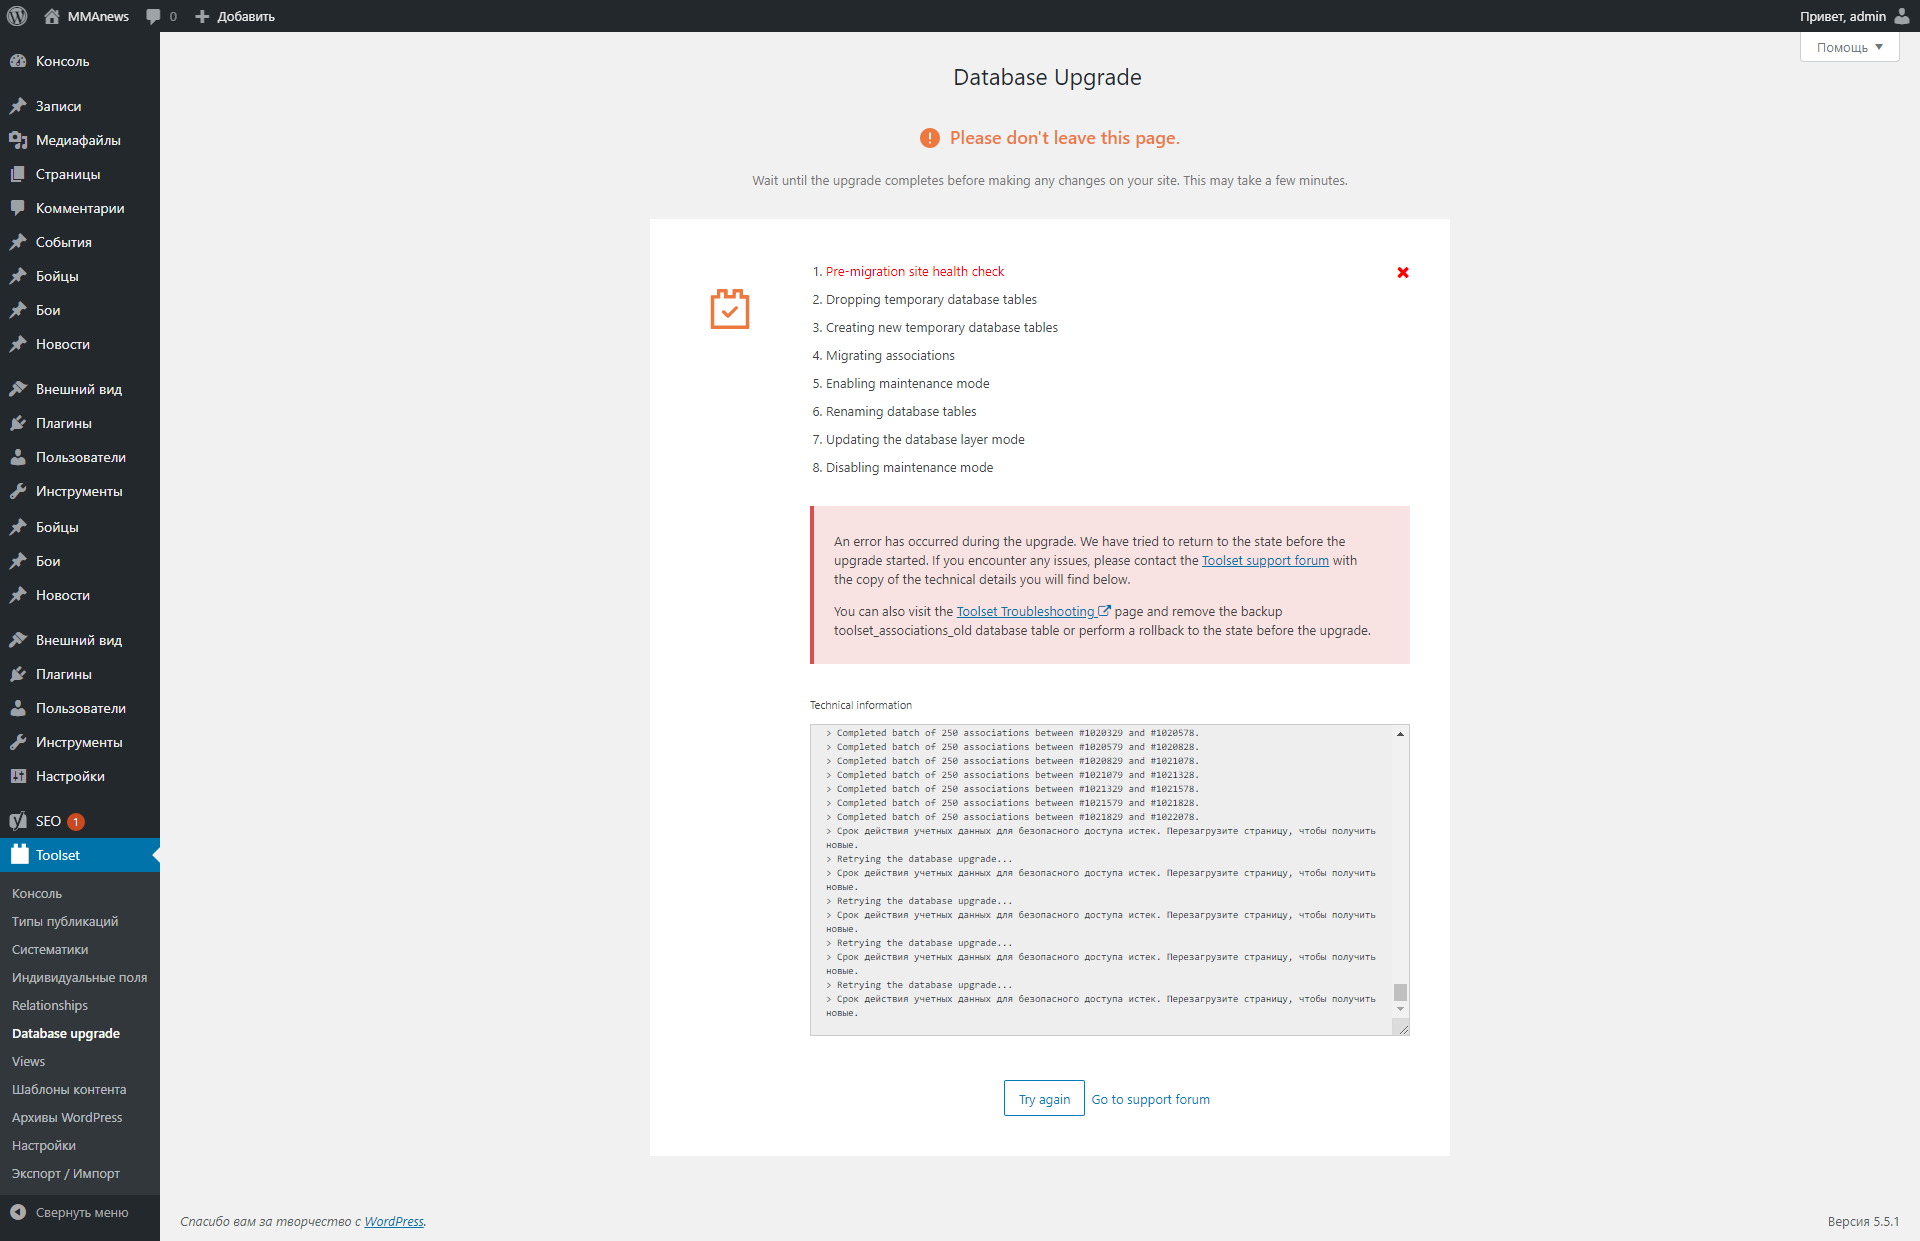Image resolution: width=1920 pixels, height=1241 pixels.
Task: Click step 'Enabling maintenance mode'
Action: pos(908,383)
